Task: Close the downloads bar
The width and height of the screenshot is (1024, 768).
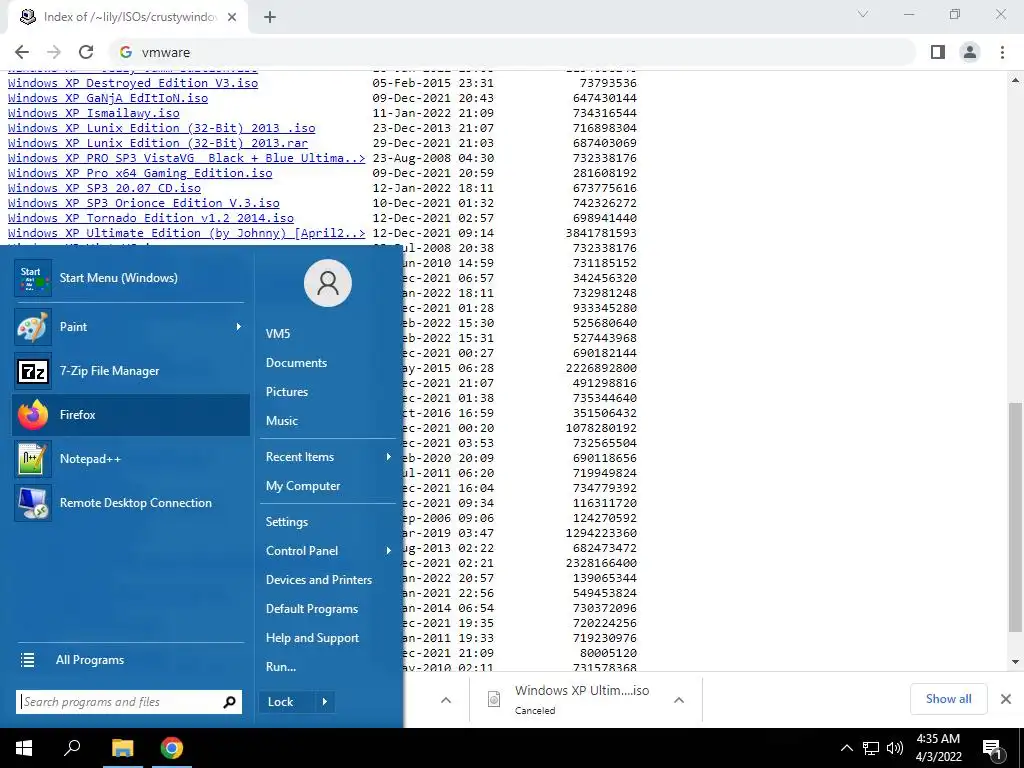Action: click(x=1006, y=699)
